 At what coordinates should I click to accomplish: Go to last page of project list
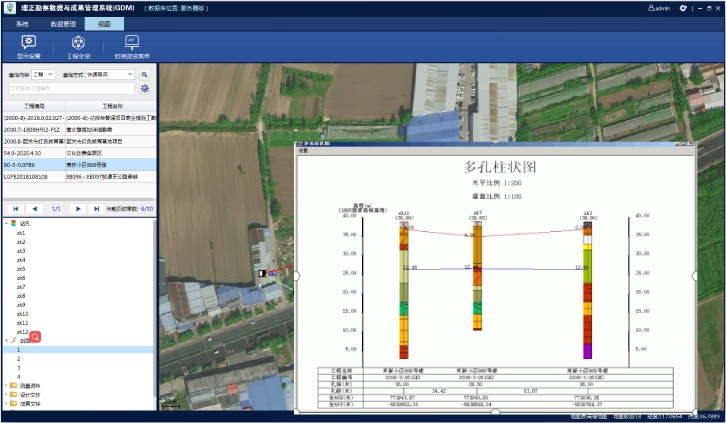pyautogui.click(x=96, y=209)
